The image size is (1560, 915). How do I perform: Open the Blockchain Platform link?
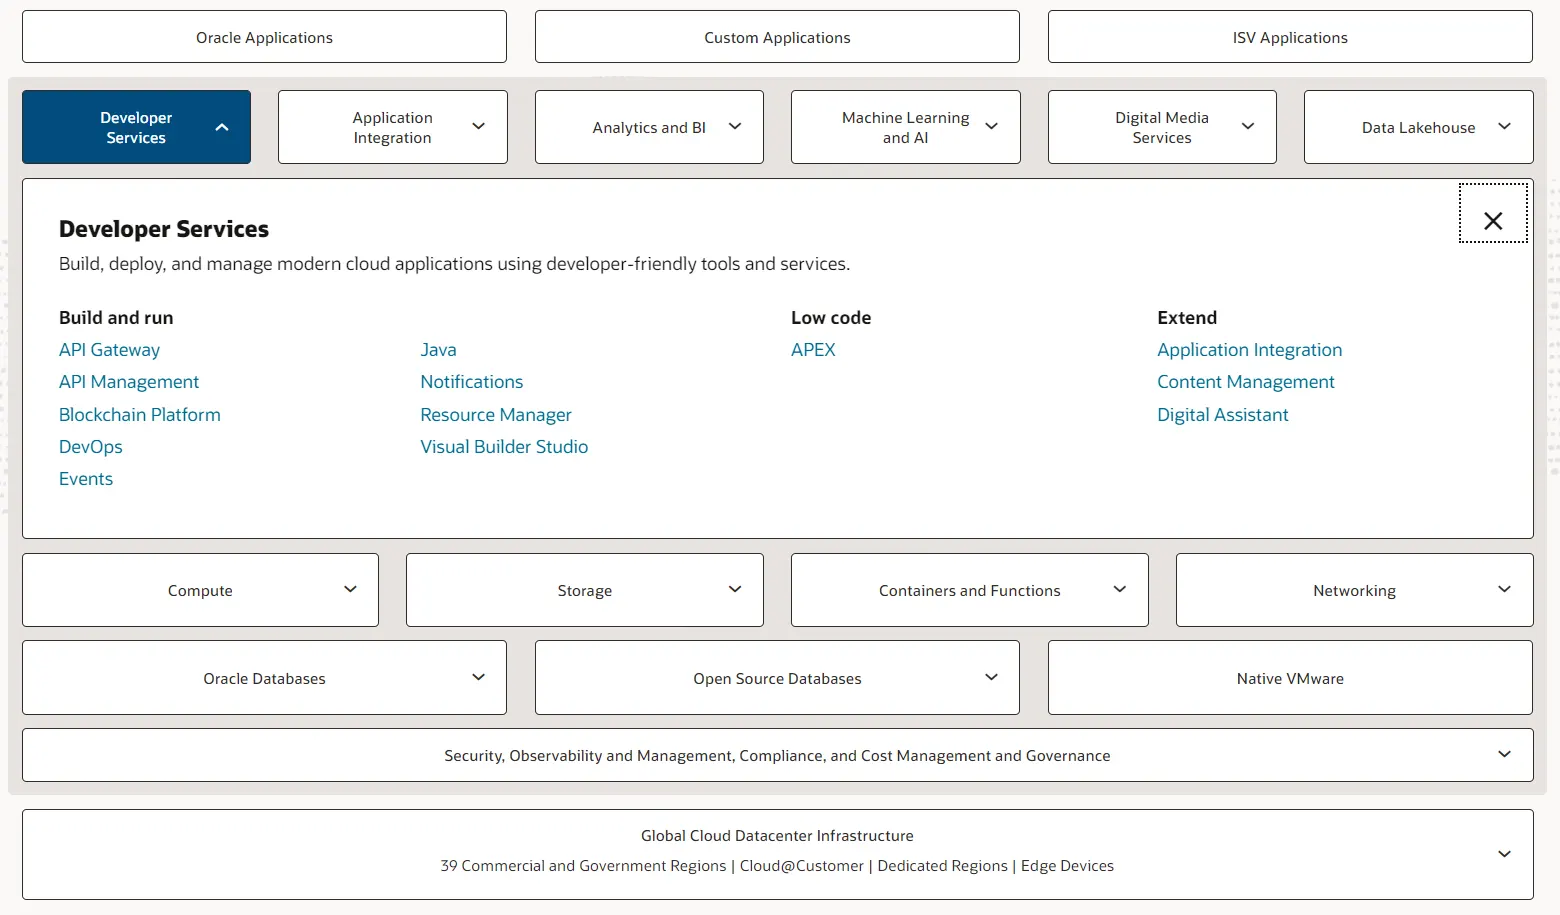tap(140, 414)
